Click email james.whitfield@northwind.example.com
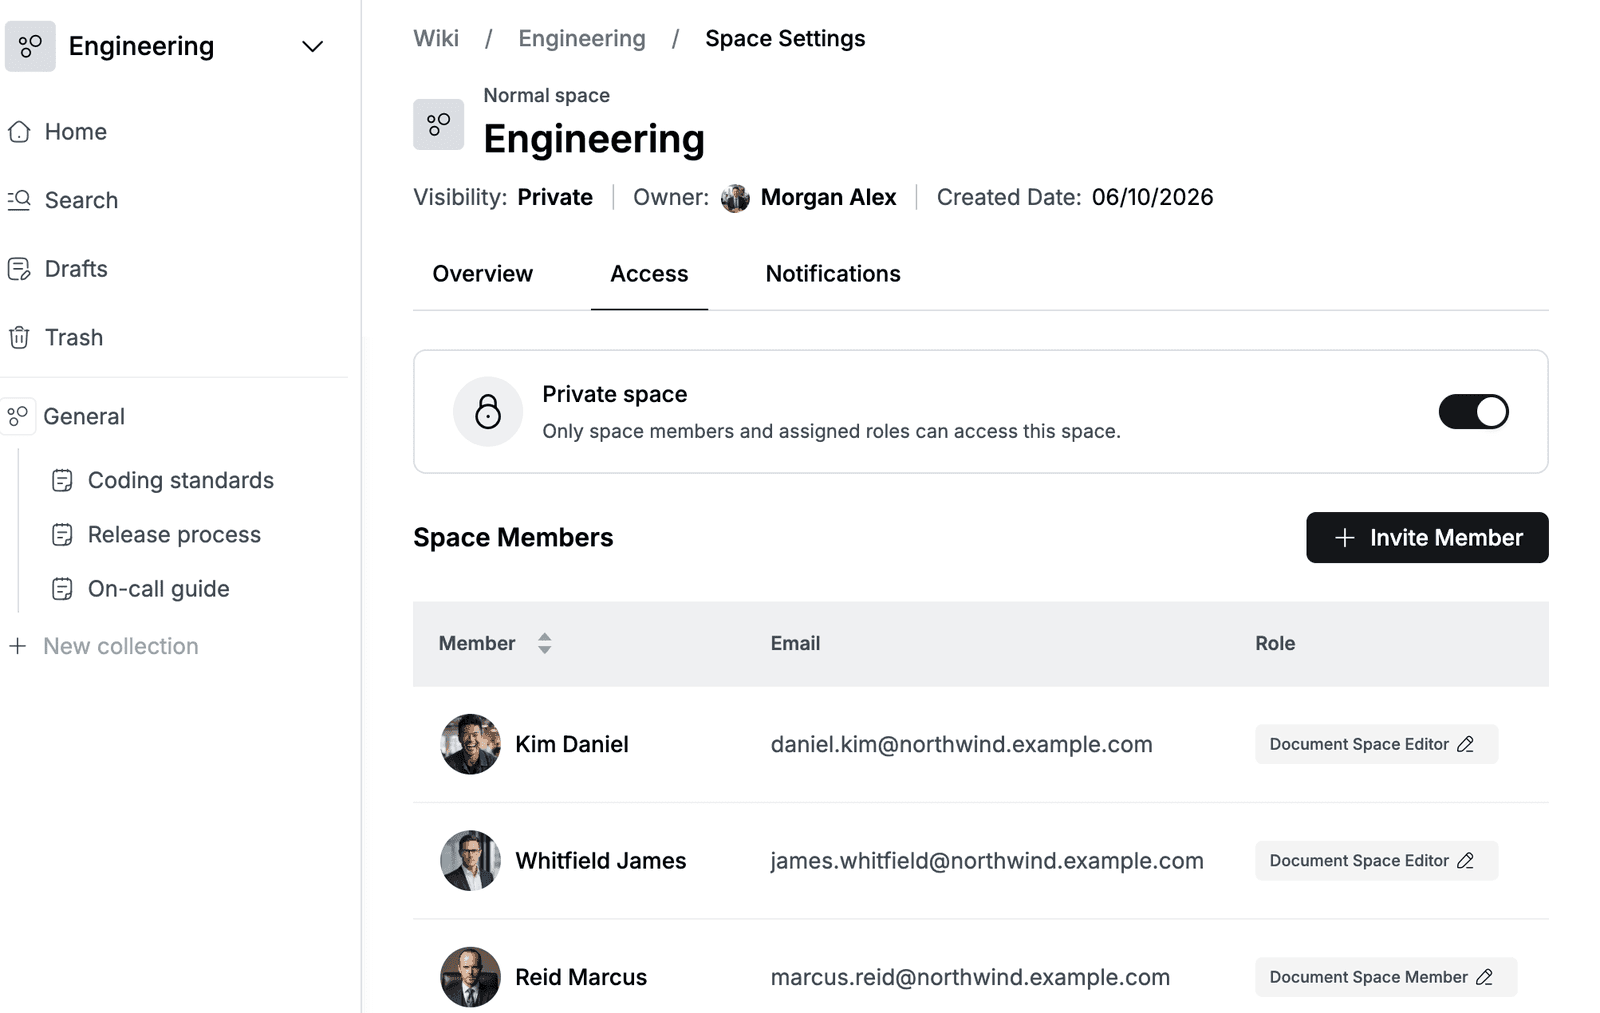1600x1013 pixels. tap(987, 861)
